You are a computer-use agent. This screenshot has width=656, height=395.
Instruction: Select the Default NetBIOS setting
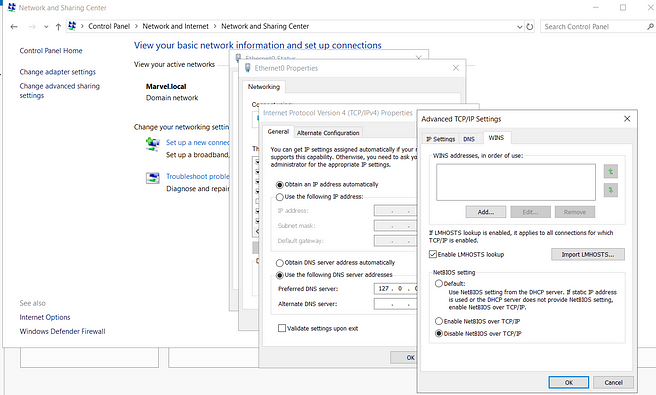point(439,283)
